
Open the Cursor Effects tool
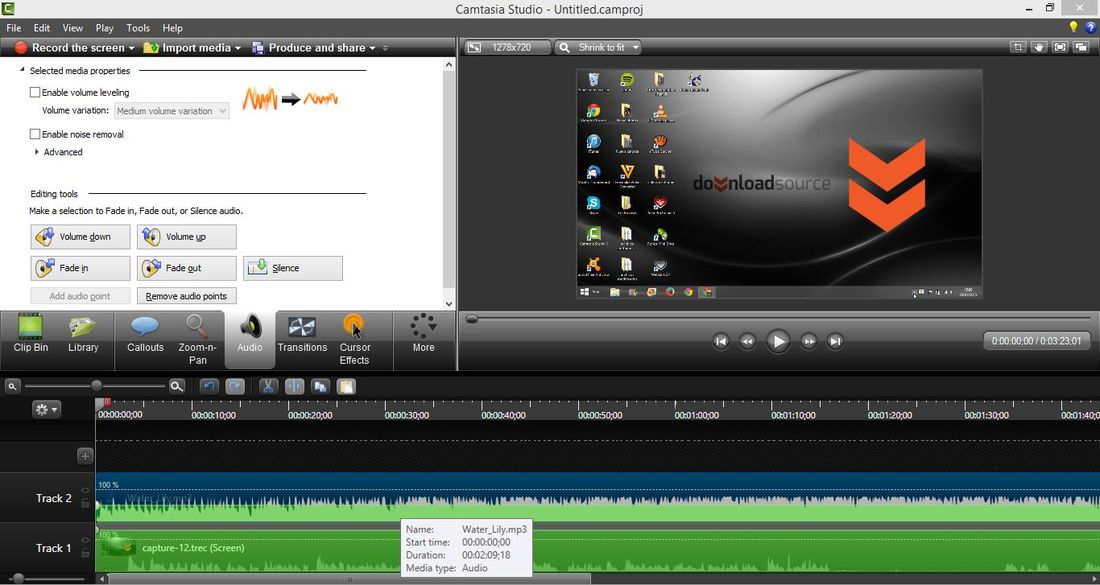tap(354, 340)
